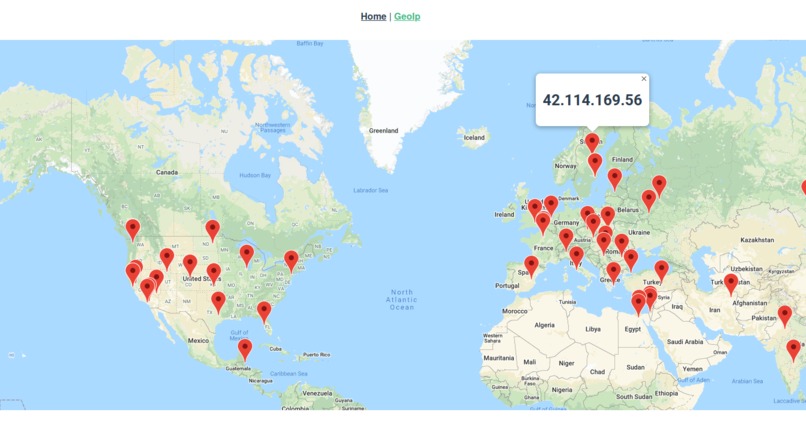
Task: Click the Labrador Sea label
Action: pyautogui.click(x=371, y=190)
